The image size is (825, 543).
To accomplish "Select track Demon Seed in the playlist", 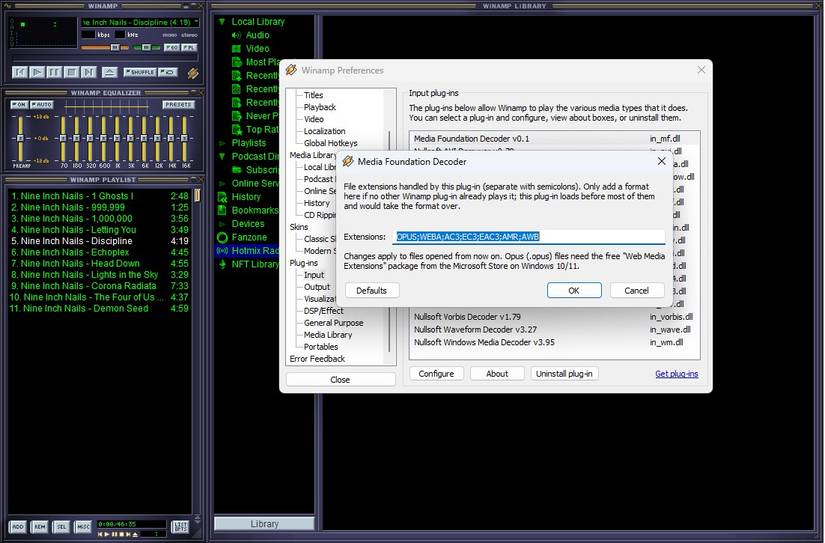I will (99, 308).
